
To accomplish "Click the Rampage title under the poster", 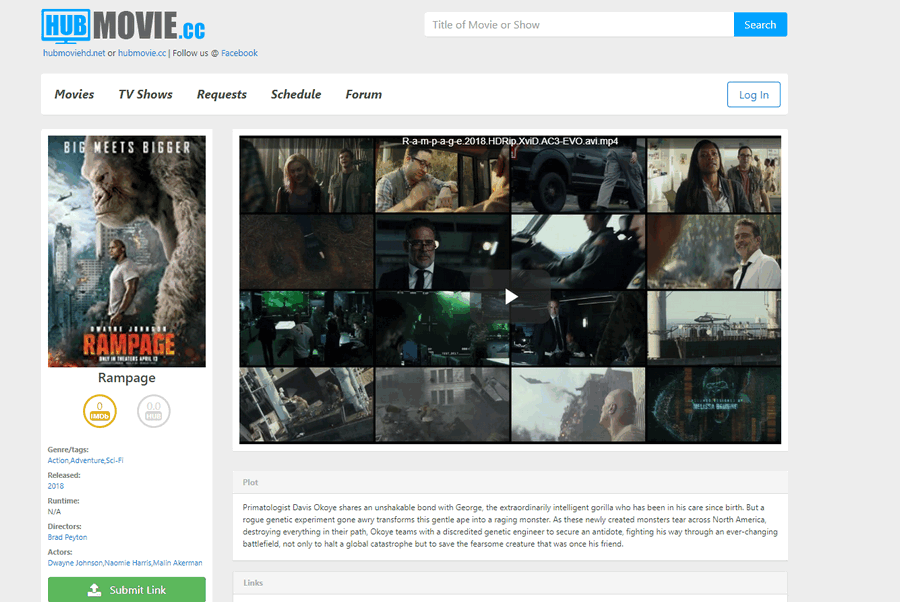I will [127, 378].
